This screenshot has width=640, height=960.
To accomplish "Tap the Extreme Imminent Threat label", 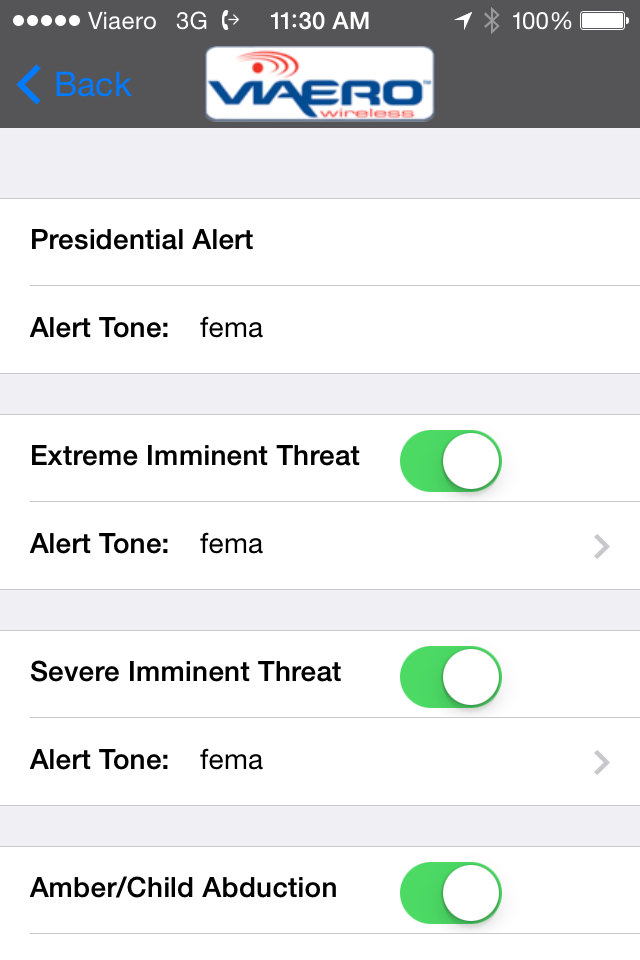I will point(195,457).
